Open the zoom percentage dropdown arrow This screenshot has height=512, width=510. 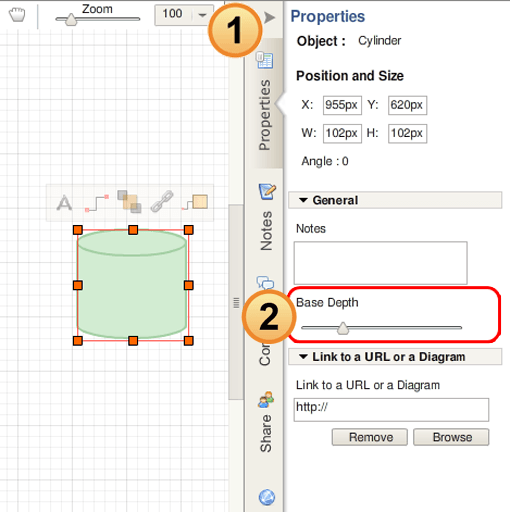(202, 15)
